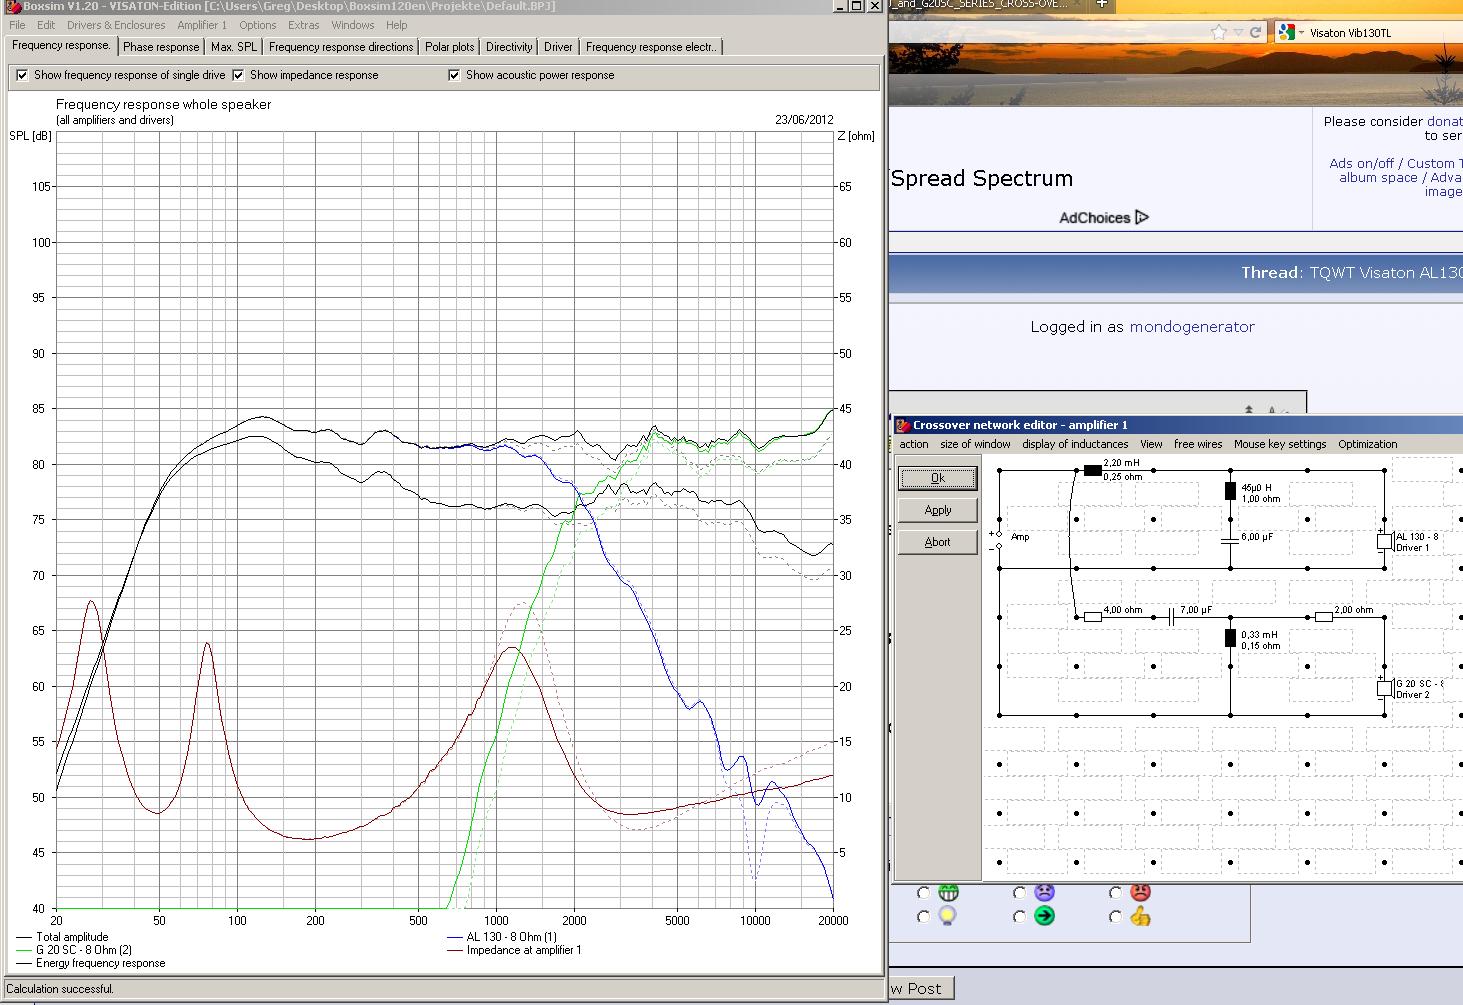The width and height of the screenshot is (1463, 1005).
Task: Click the Ads on/off link
Action: (x=1361, y=163)
